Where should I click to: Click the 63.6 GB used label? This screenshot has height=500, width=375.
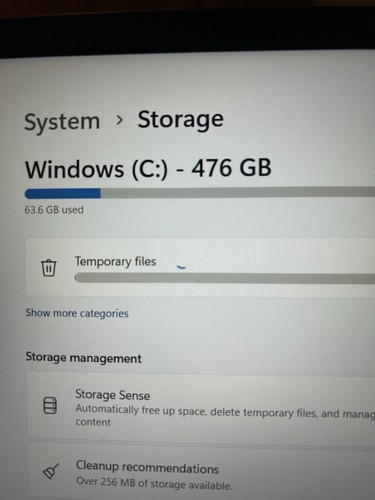[x=54, y=210]
